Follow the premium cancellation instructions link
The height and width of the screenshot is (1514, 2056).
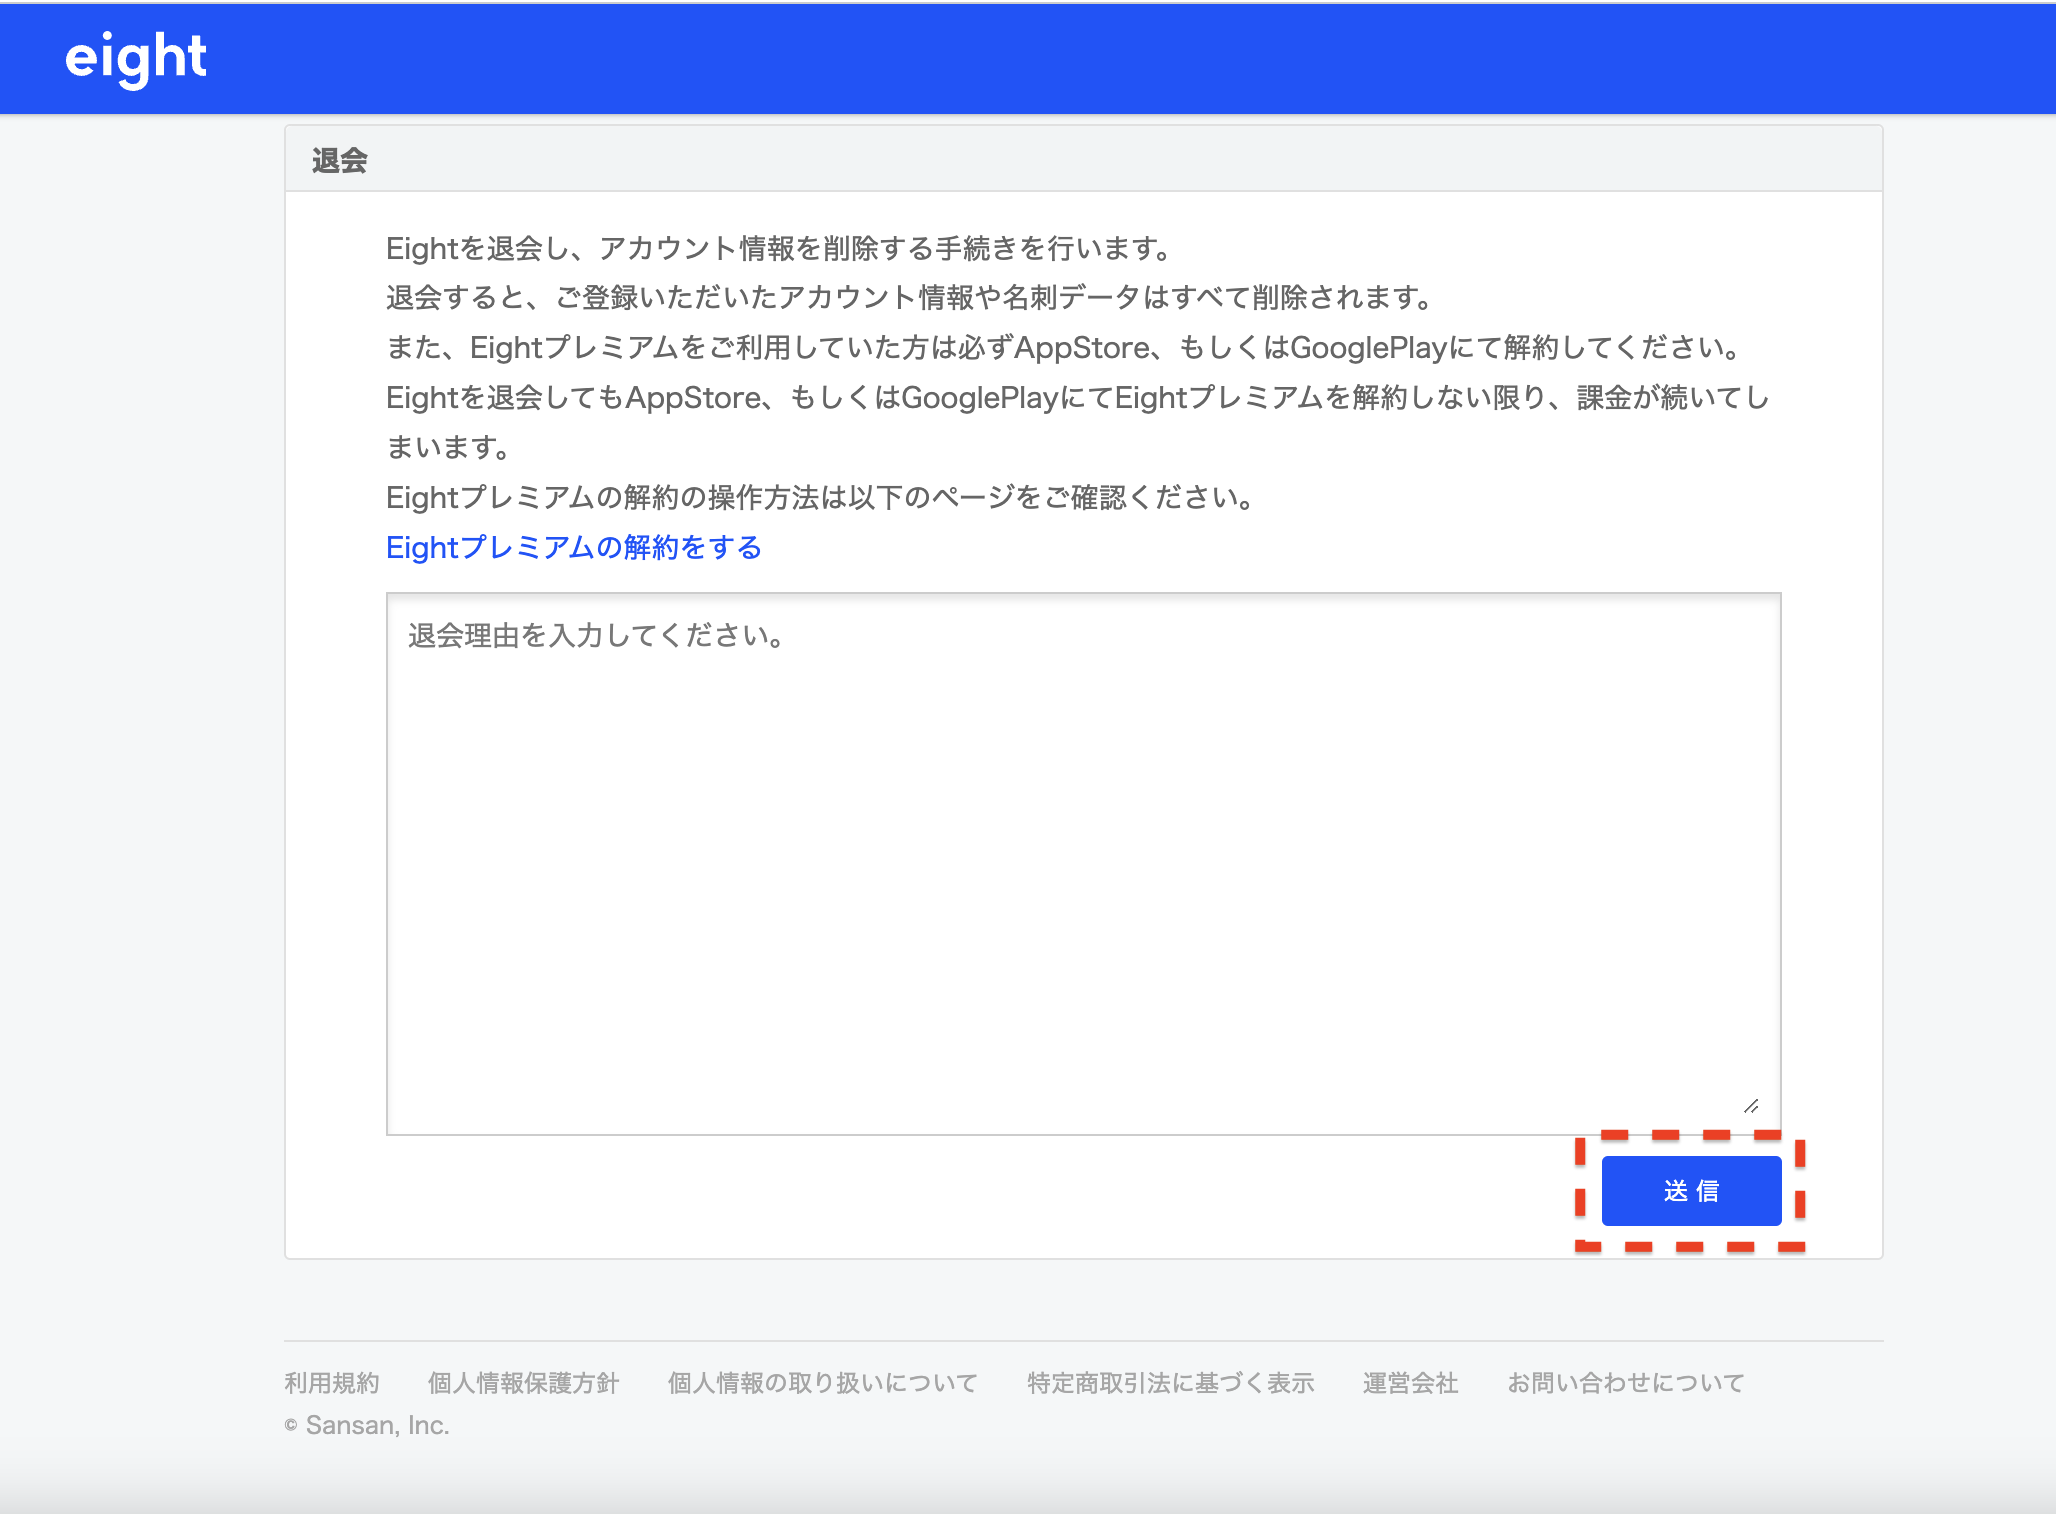[x=571, y=547]
